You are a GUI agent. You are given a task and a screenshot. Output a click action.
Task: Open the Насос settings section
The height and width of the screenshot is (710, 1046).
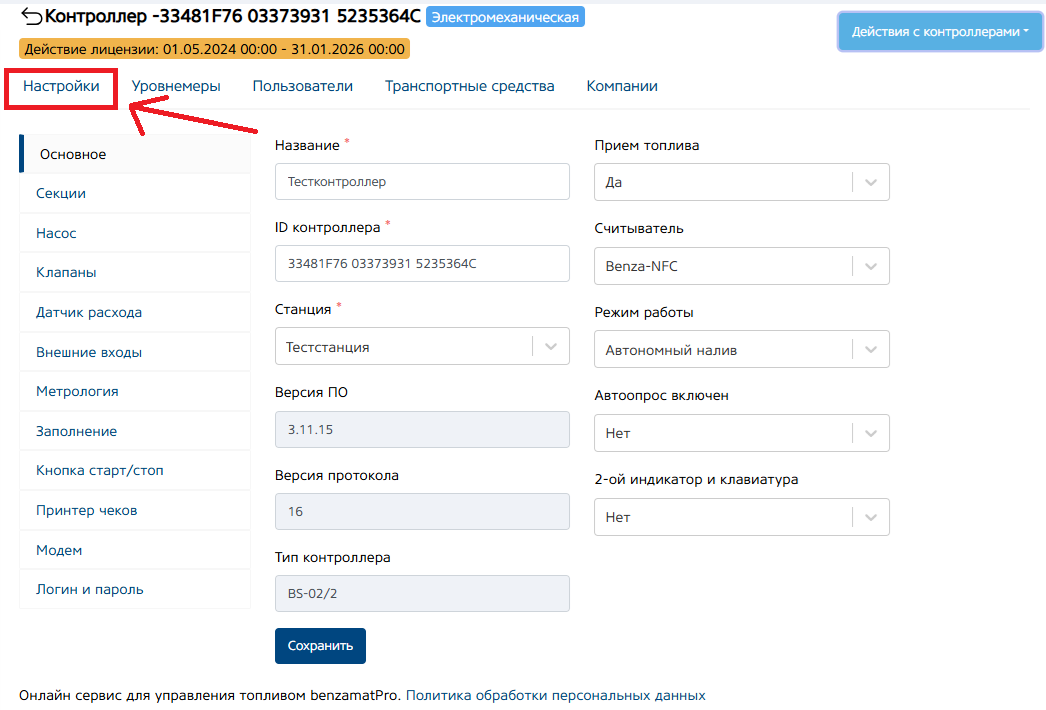coord(56,233)
